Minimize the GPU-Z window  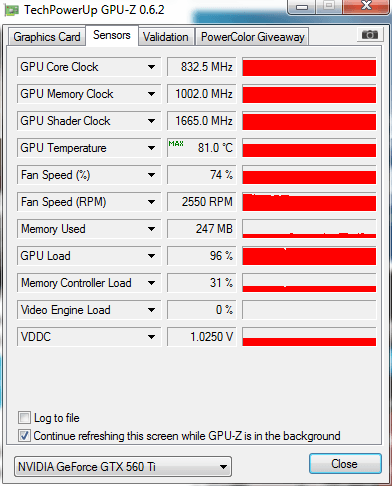point(302,7)
